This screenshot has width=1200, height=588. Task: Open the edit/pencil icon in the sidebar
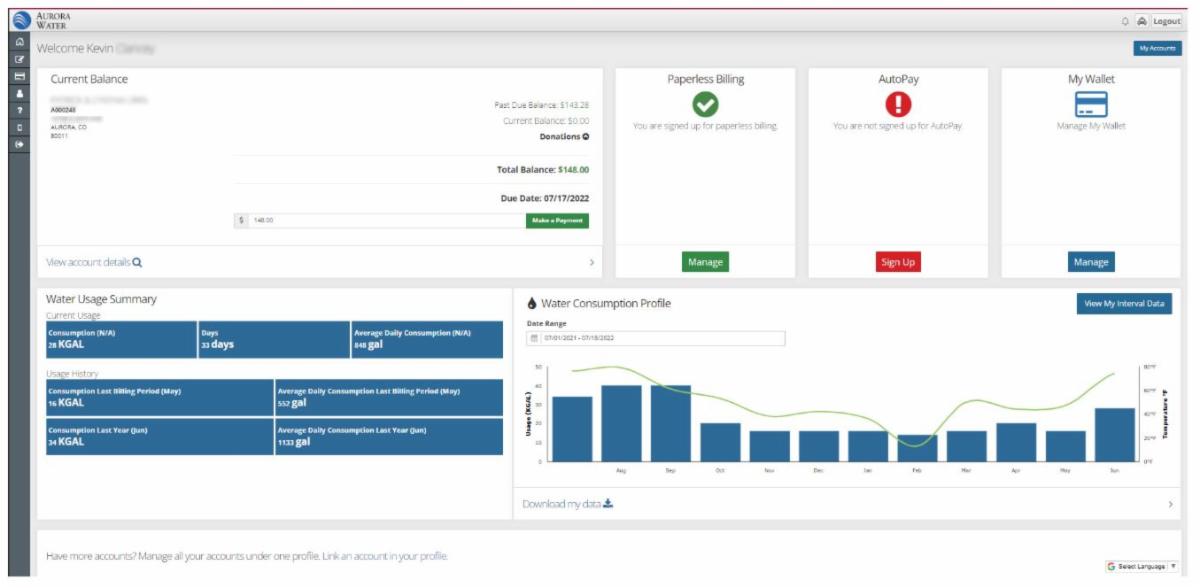click(18, 59)
